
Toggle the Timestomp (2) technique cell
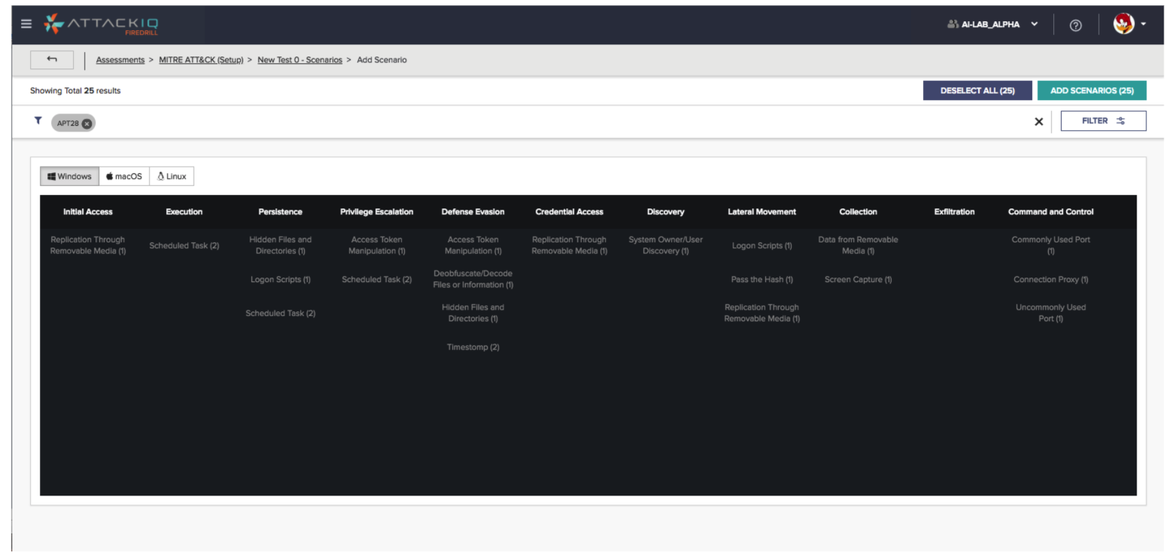[473, 347]
